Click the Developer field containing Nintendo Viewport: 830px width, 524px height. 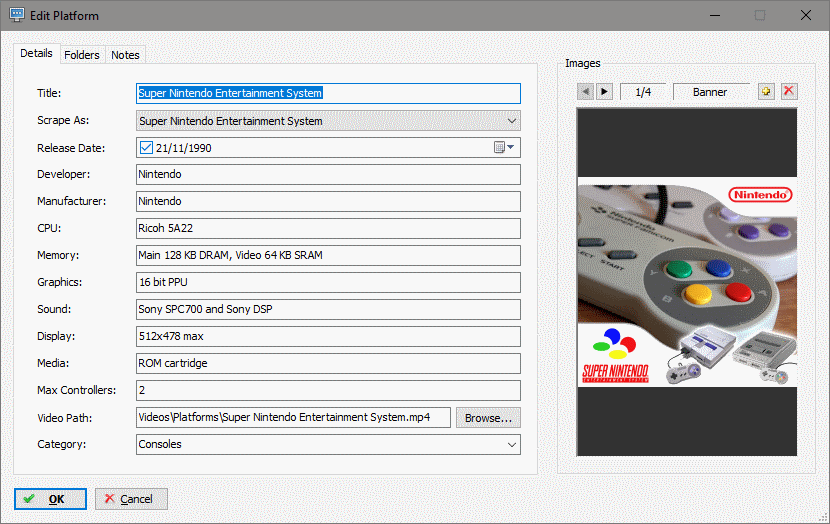coord(328,174)
